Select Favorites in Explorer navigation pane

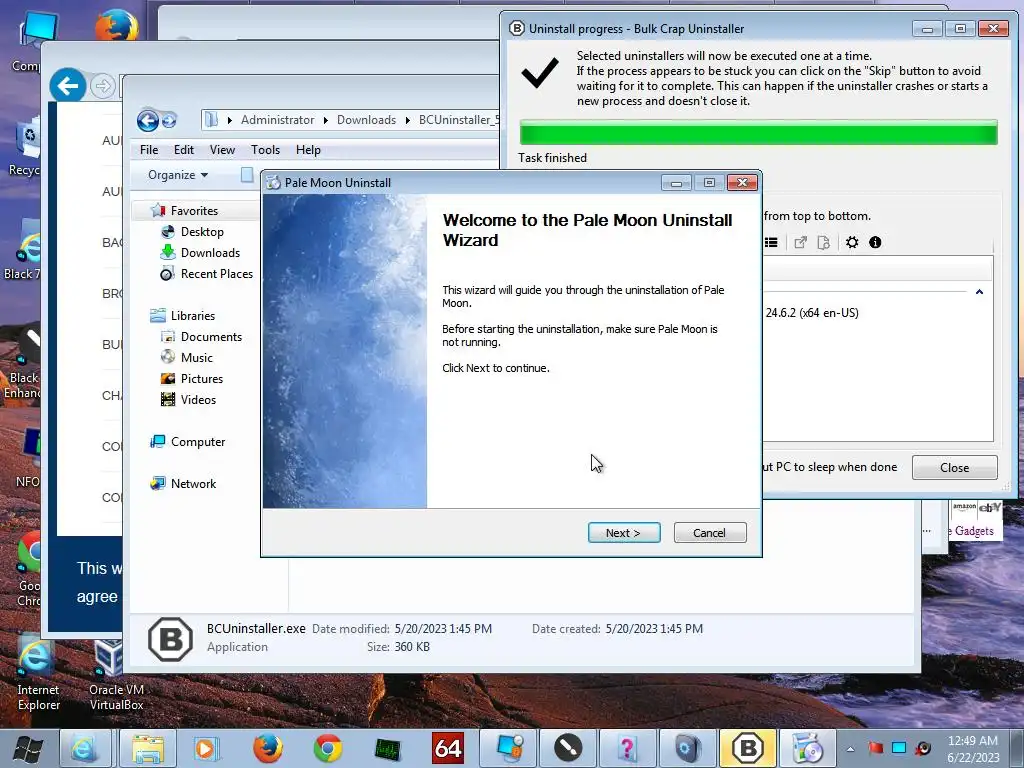[x=194, y=211]
